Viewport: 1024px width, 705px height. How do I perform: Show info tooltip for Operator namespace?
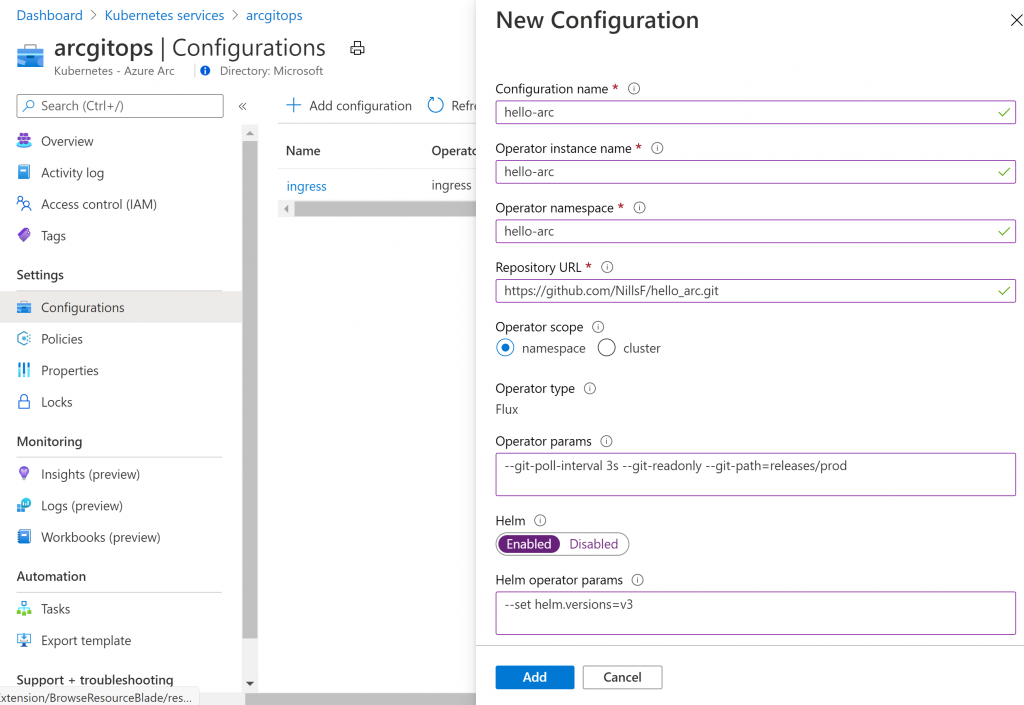point(639,208)
